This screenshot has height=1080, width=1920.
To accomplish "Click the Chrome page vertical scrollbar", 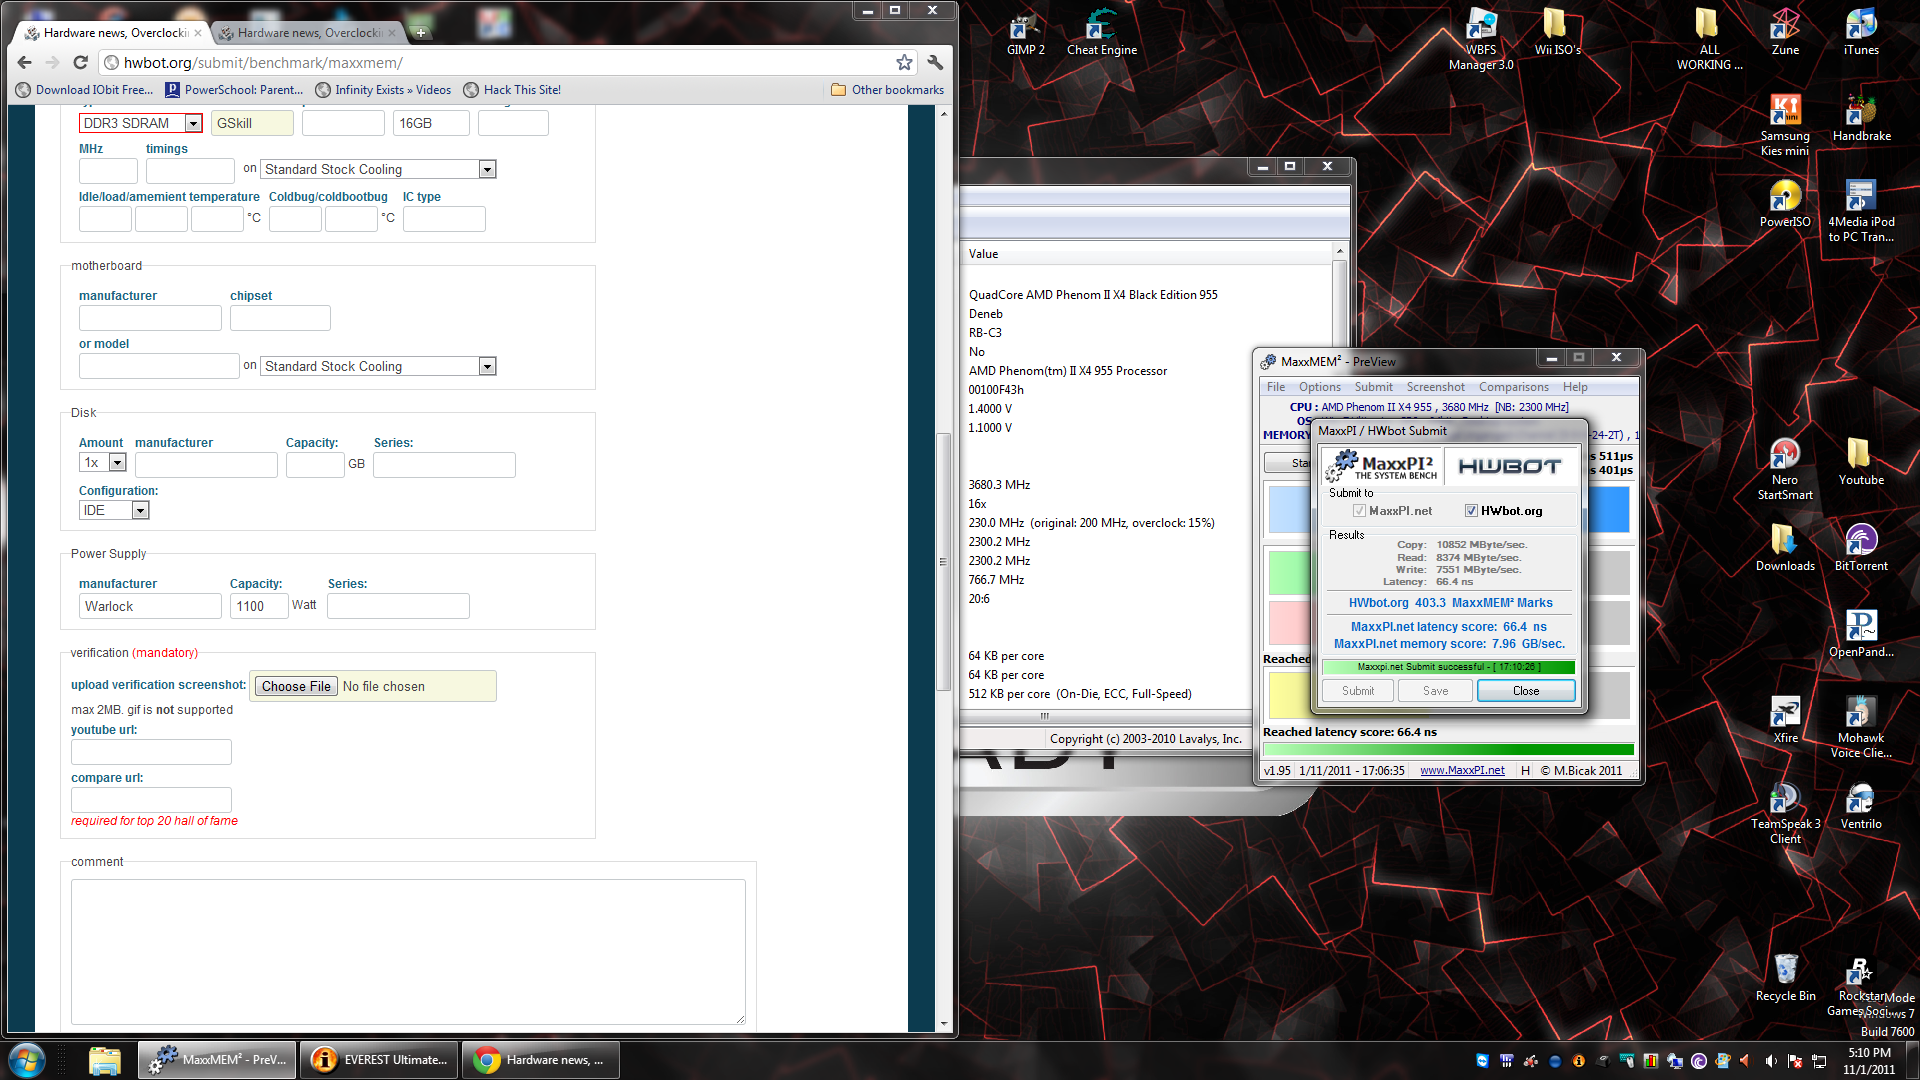I will point(943,560).
